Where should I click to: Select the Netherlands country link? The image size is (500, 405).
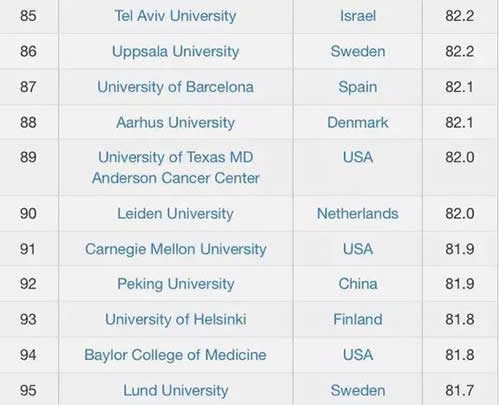point(358,214)
